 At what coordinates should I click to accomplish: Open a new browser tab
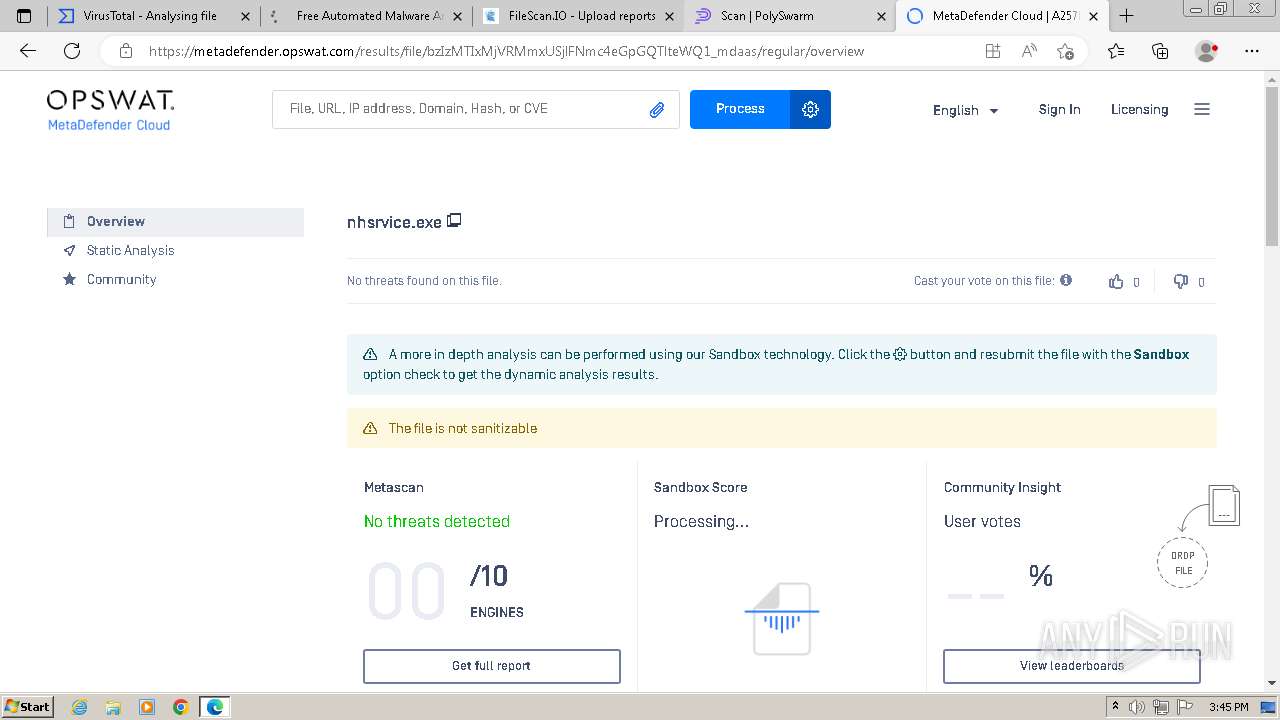[x=1127, y=16]
